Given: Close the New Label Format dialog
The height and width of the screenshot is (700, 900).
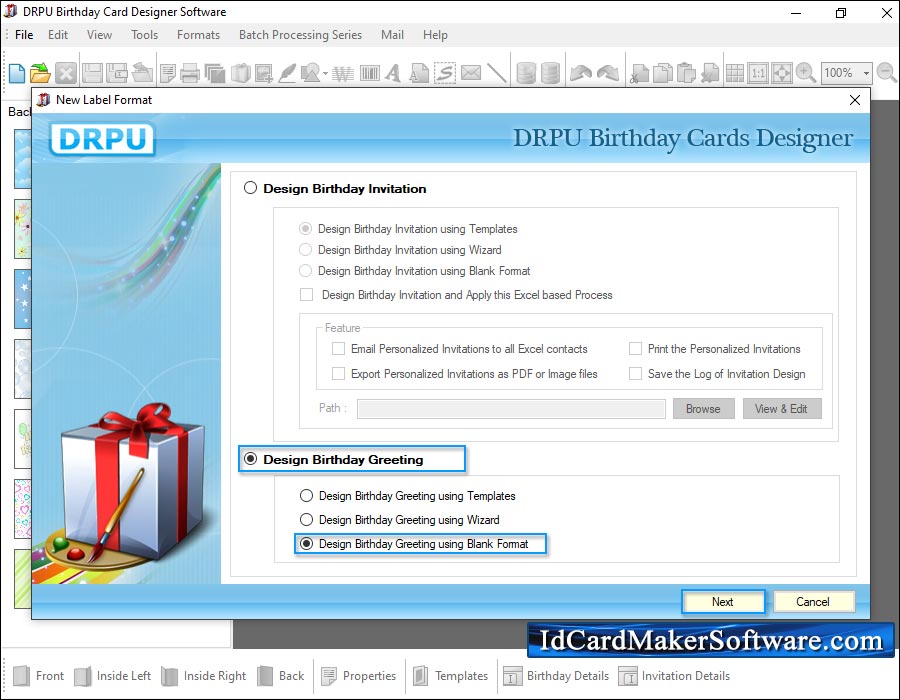Looking at the screenshot, I should [x=855, y=100].
